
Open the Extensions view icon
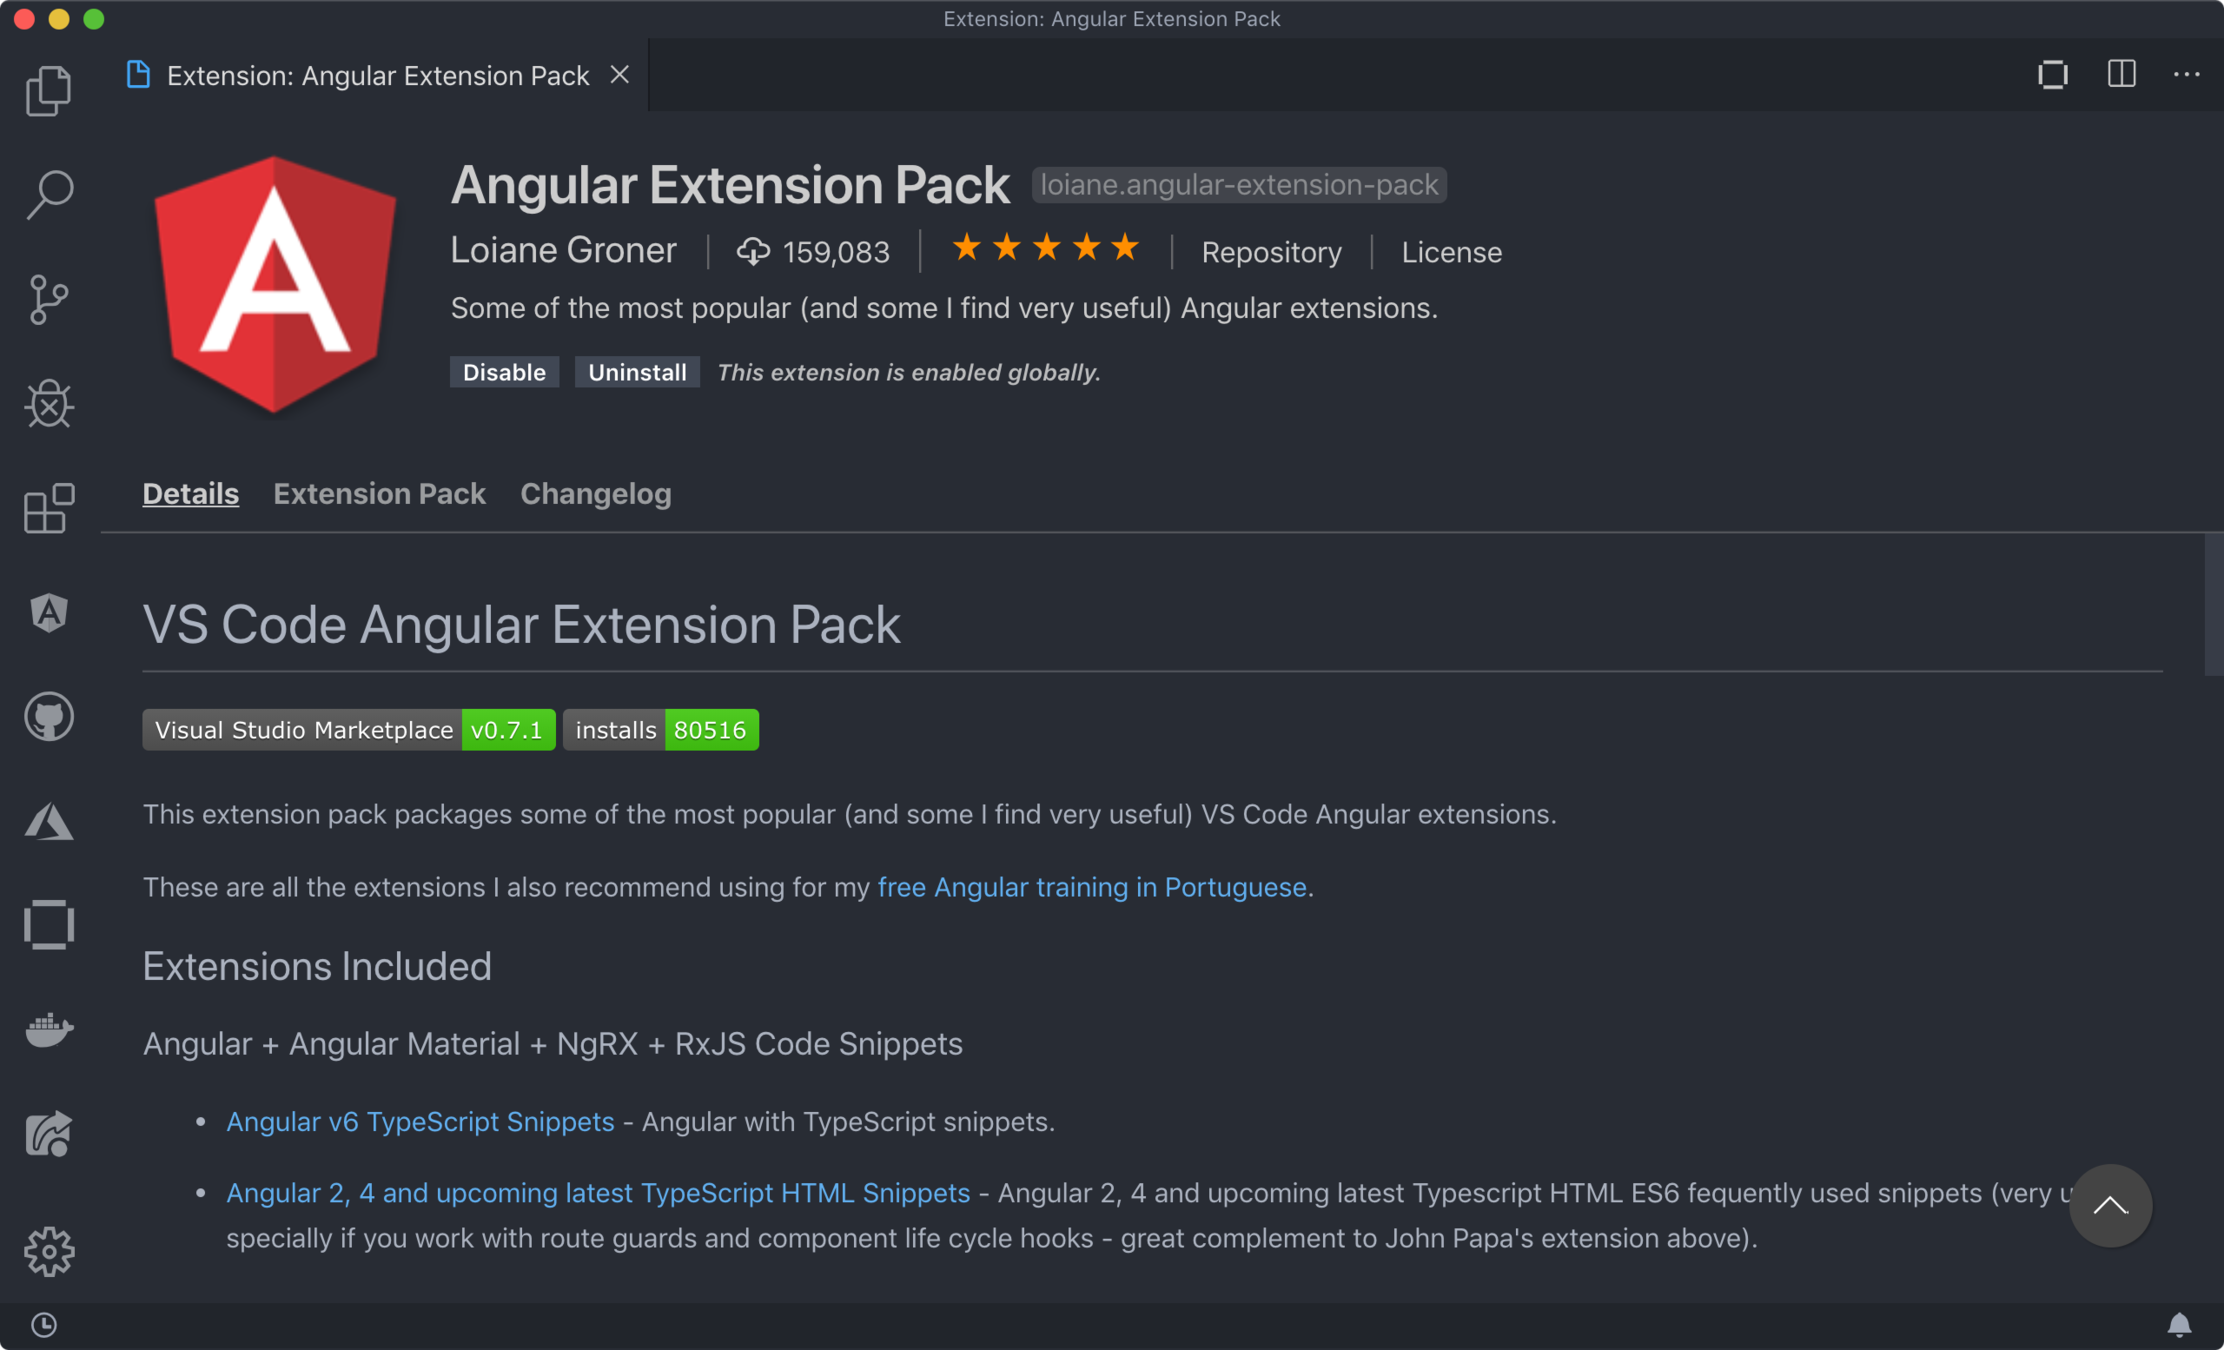(48, 508)
